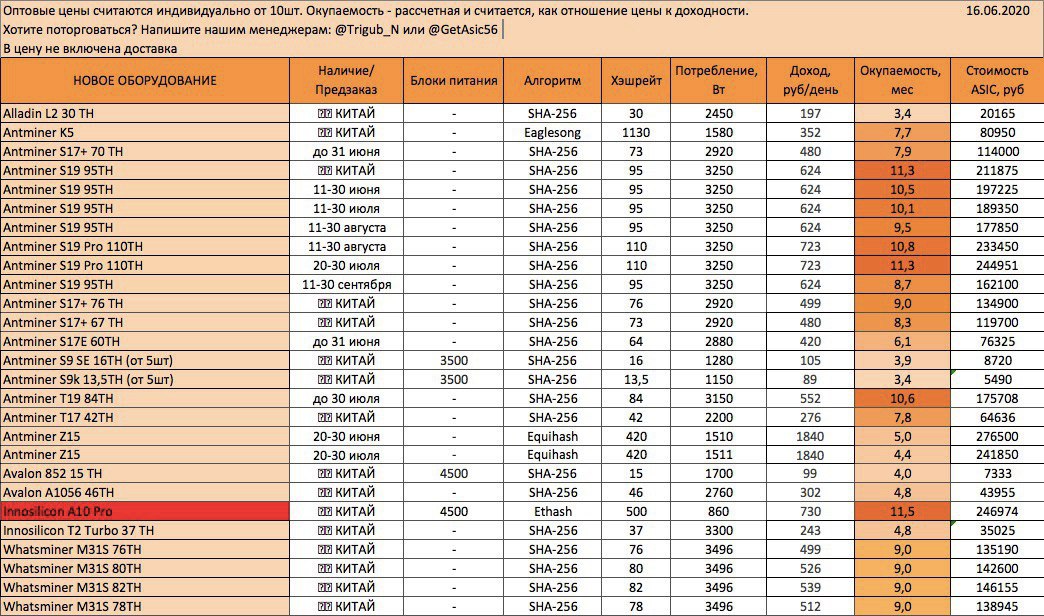Click the "Стоимость ASIC, руб" column header

click(x=997, y=81)
